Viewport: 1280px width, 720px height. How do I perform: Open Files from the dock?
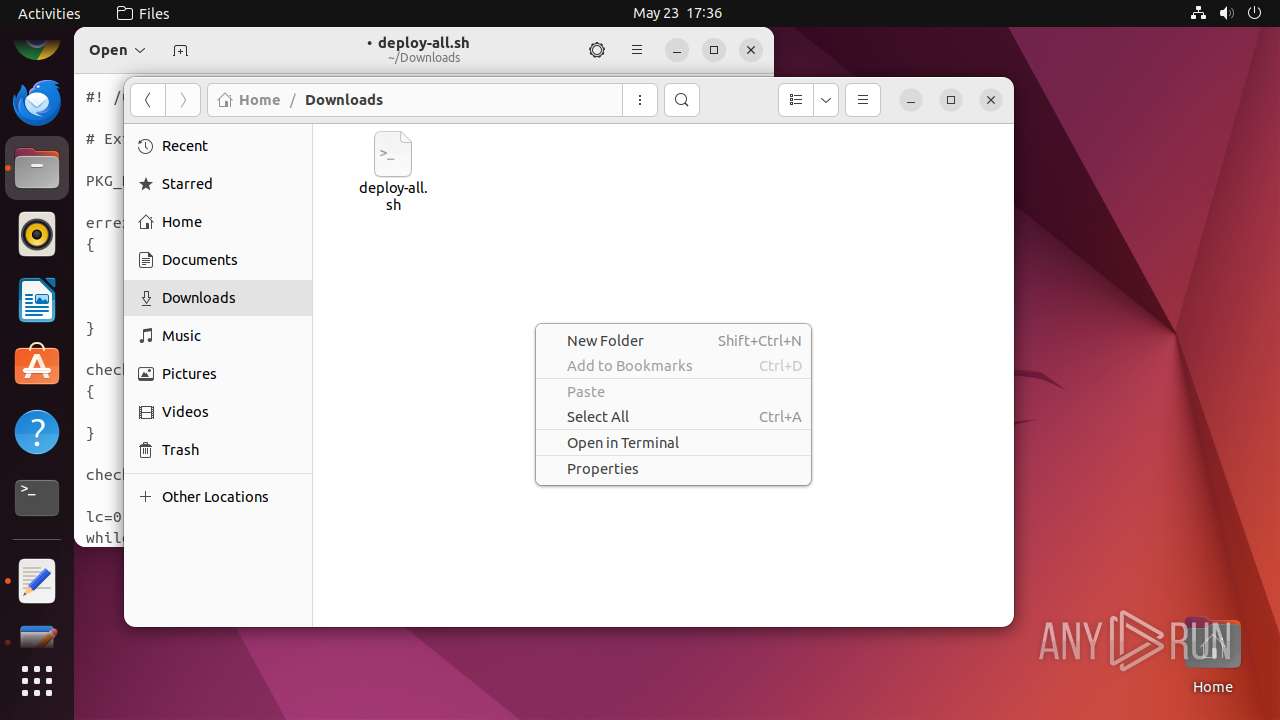coord(37,168)
